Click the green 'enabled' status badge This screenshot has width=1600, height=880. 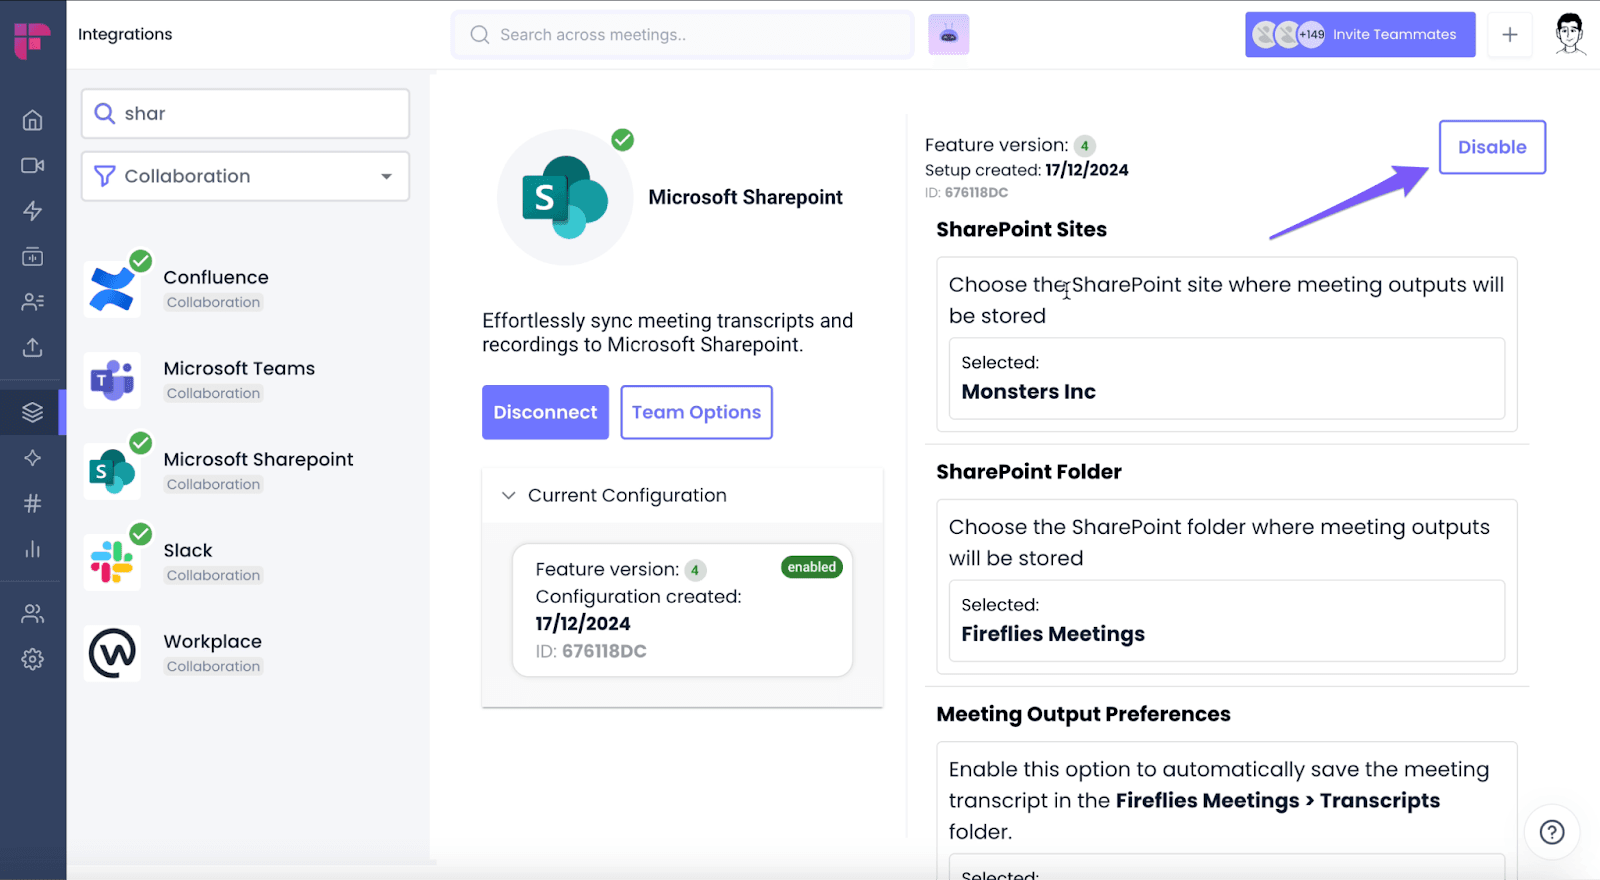pos(812,567)
